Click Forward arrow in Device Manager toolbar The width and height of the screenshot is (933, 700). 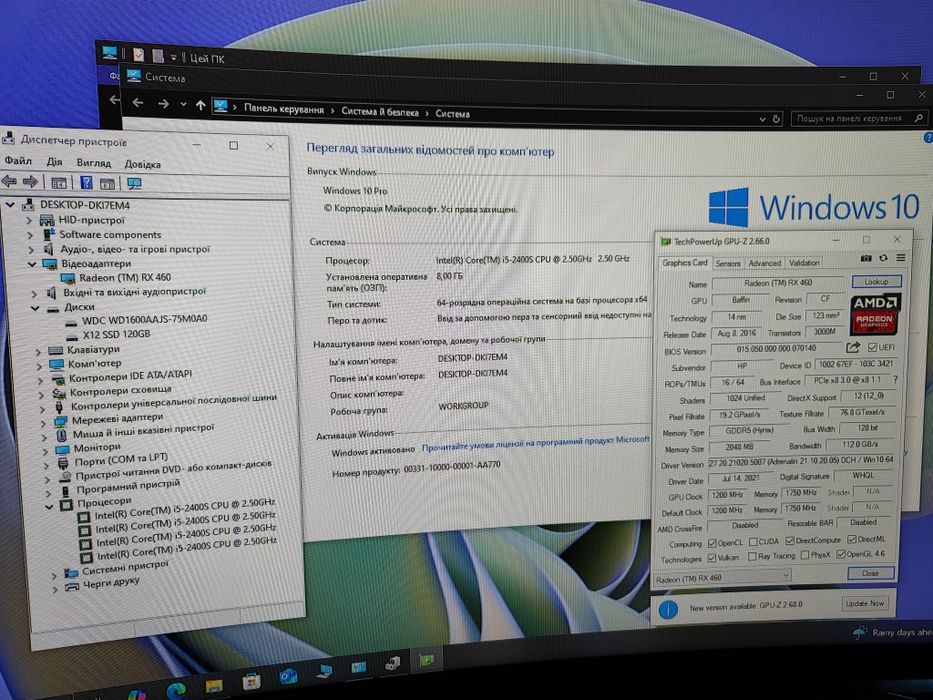click(30, 182)
